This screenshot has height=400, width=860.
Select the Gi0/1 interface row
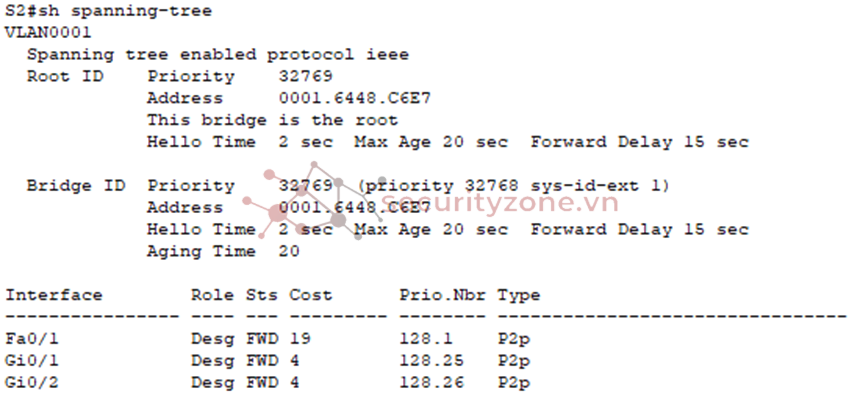pyautogui.click(x=268, y=361)
